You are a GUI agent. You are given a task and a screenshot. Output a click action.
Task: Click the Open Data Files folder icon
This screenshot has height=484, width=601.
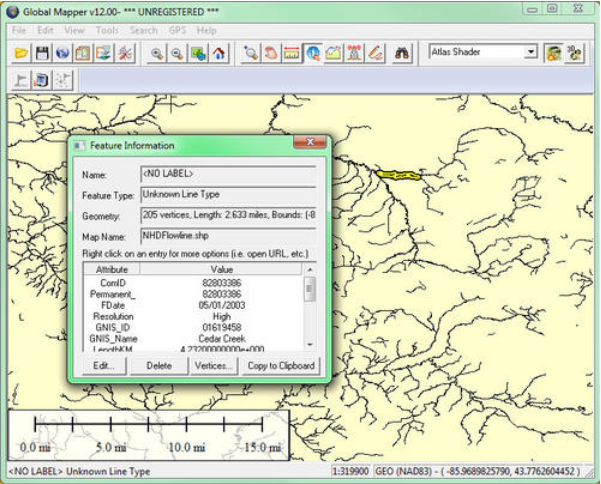tap(21, 52)
